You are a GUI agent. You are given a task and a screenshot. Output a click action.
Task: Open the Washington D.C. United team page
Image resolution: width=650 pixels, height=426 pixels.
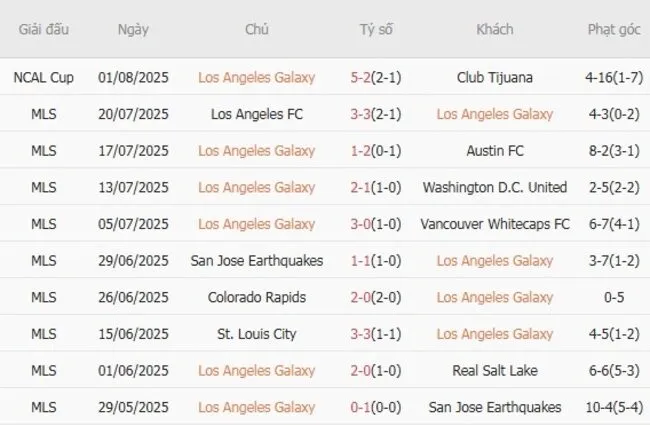click(x=494, y=187)
